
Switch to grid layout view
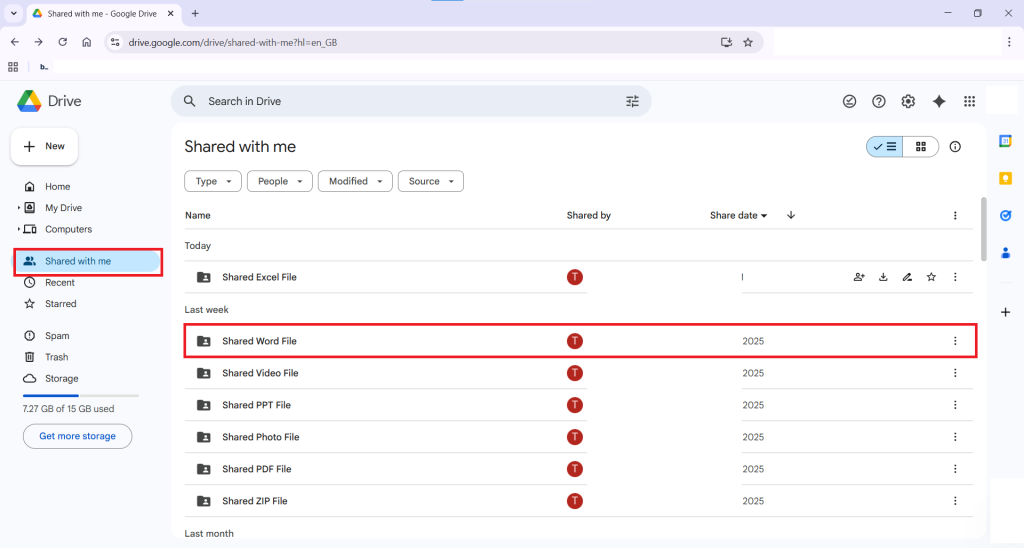921,147
